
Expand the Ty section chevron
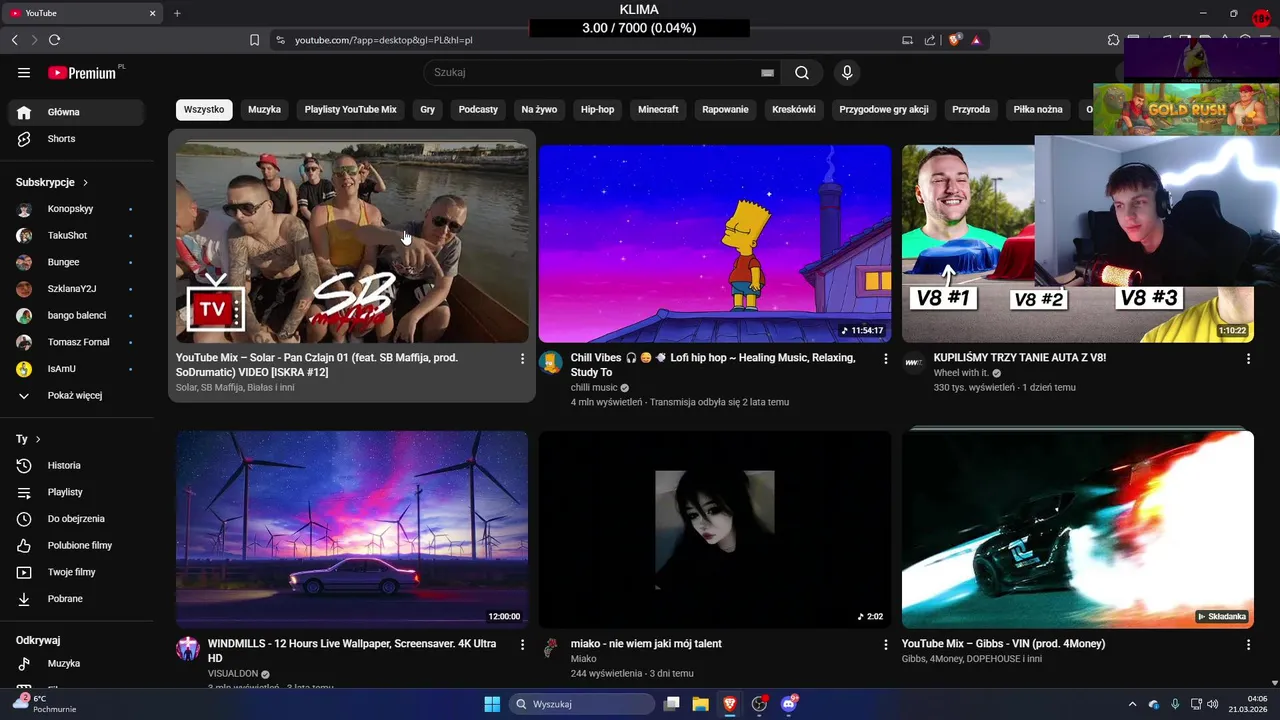pos(38,439)
